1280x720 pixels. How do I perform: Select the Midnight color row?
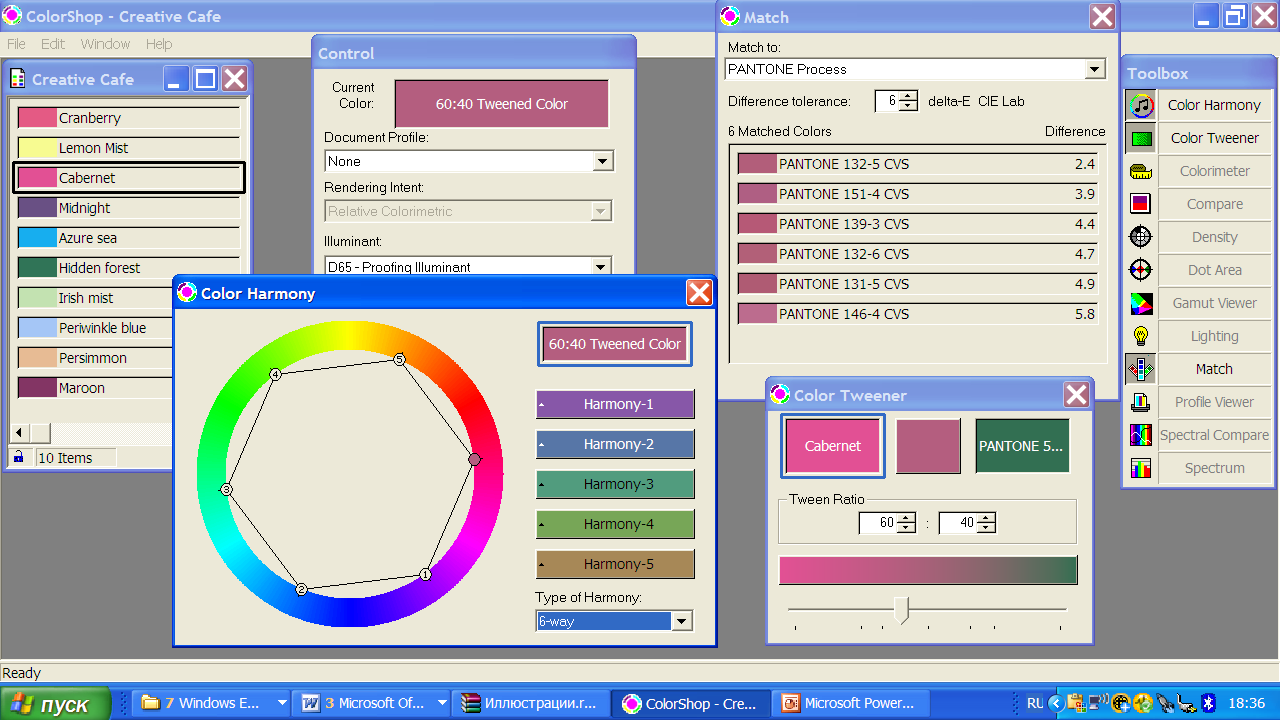tap(128, 208)
